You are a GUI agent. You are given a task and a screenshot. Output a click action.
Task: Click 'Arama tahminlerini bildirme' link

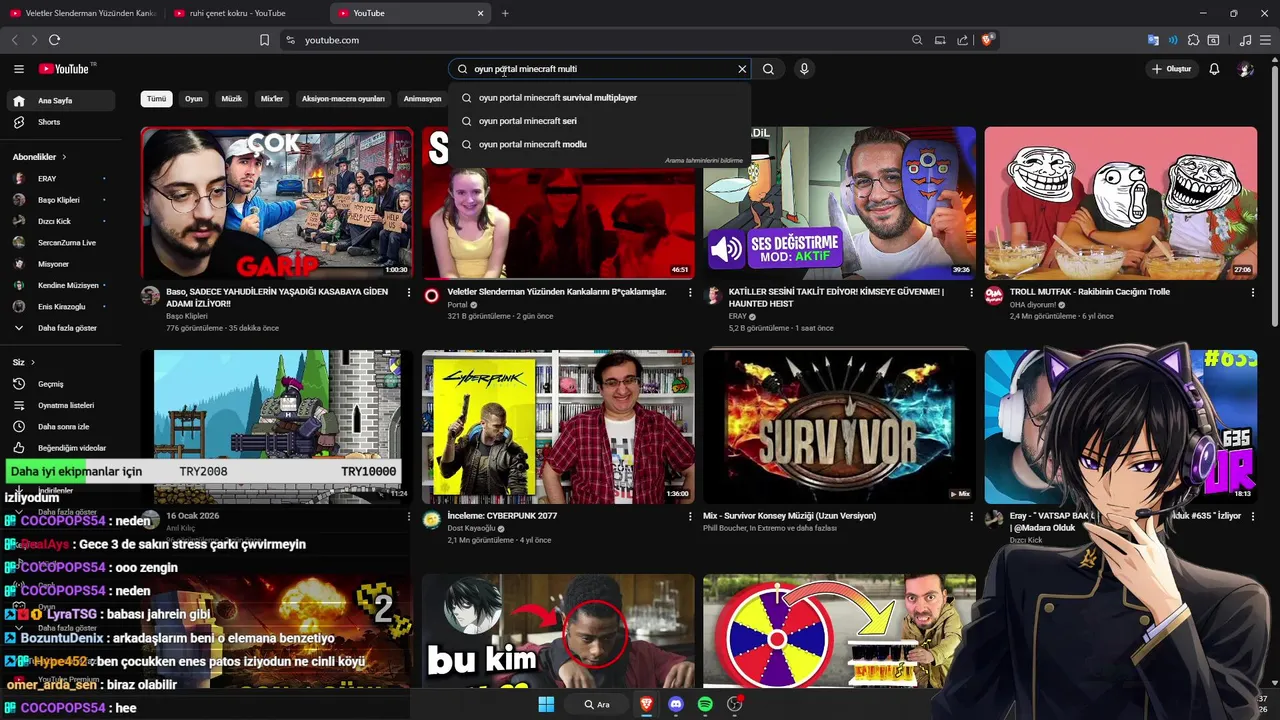coord(704,161)
